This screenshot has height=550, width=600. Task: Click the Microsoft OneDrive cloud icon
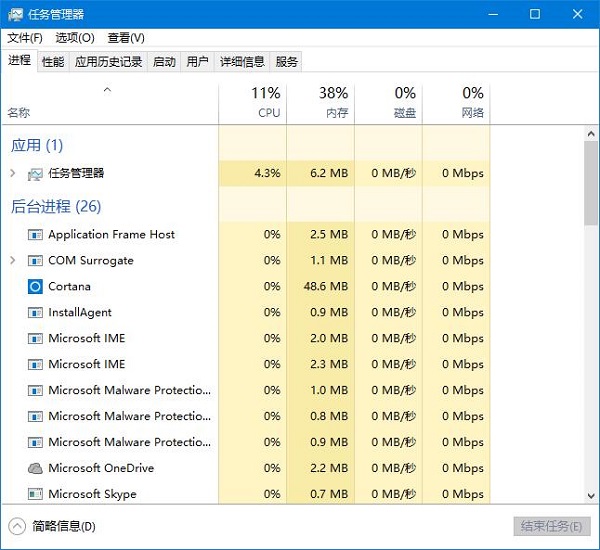[35, 468]
